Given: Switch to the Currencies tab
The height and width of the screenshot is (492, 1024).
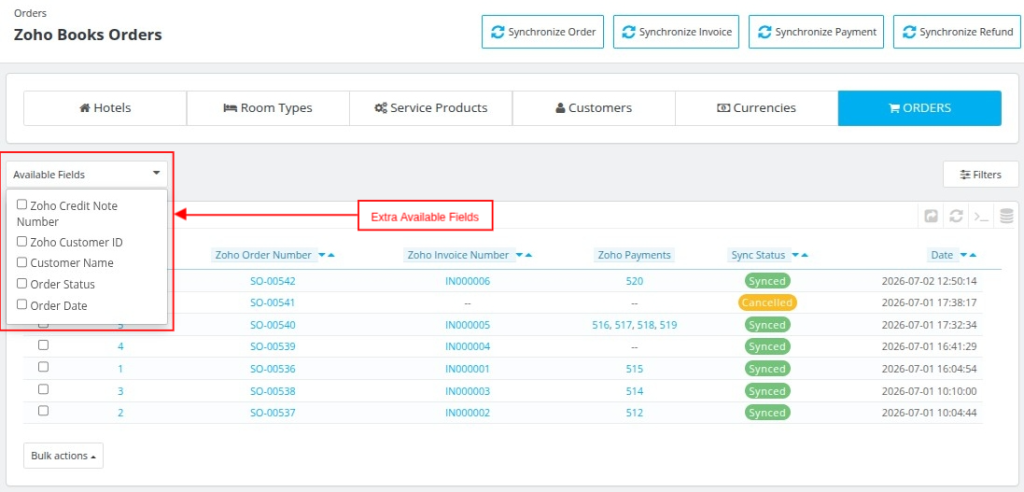Looking at the screenshot, I should click(x=756, y=108).
